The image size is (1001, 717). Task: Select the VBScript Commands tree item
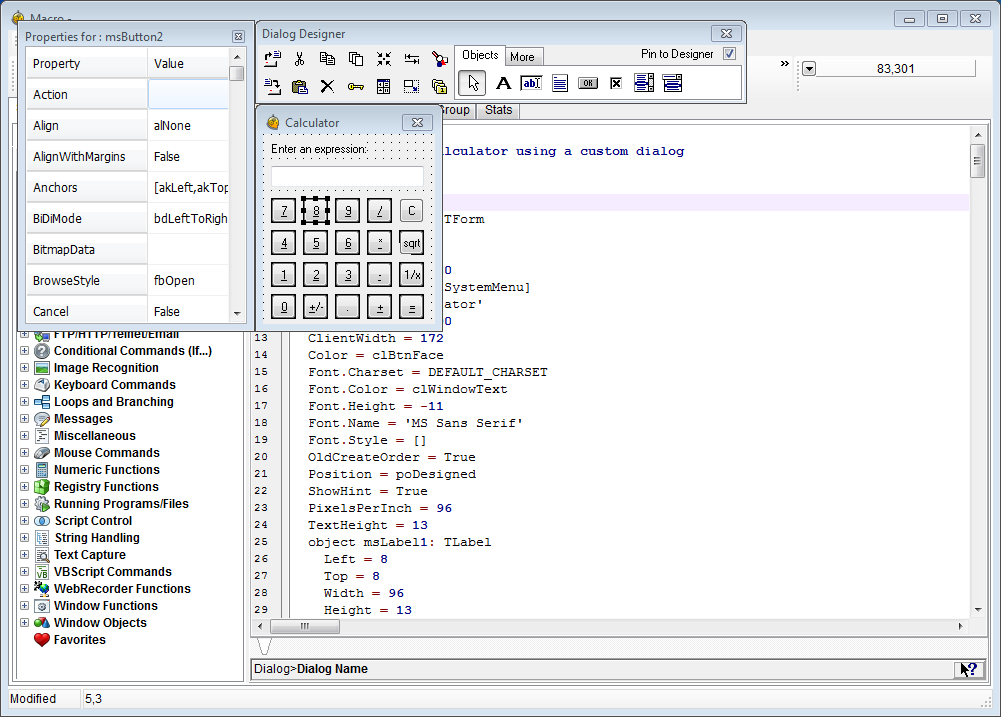click(113, 571)
